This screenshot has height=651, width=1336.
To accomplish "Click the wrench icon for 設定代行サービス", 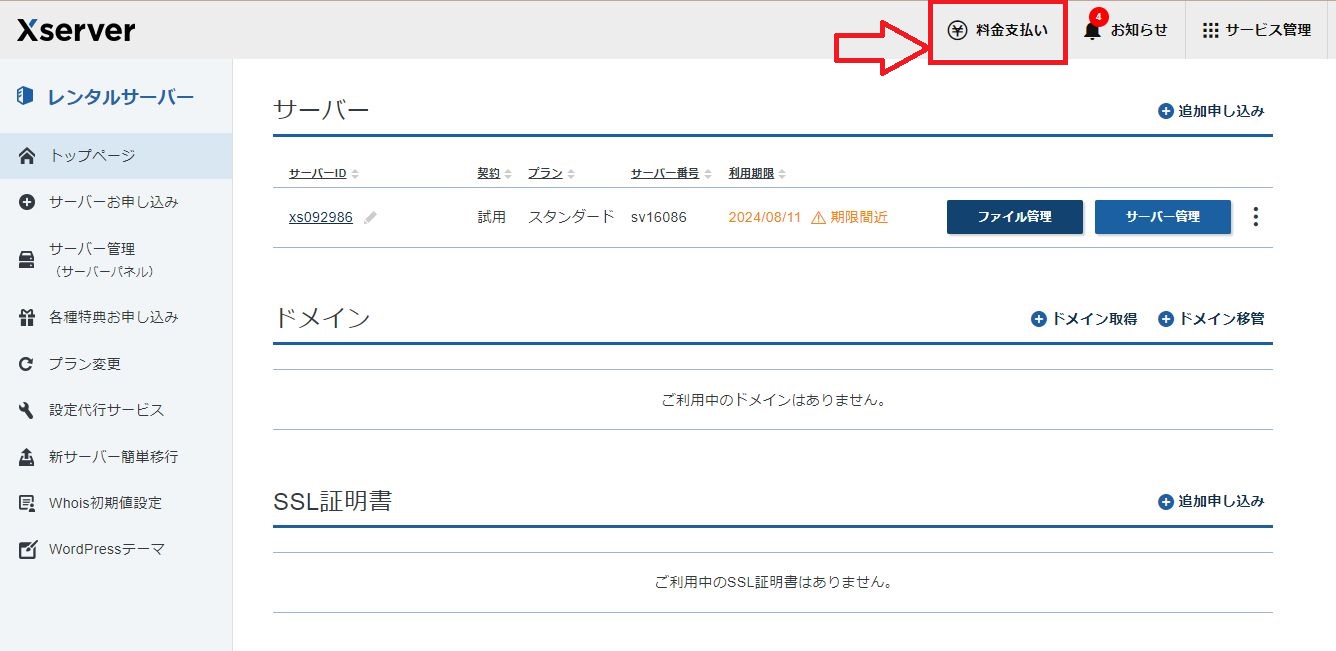I will point(27,410).
